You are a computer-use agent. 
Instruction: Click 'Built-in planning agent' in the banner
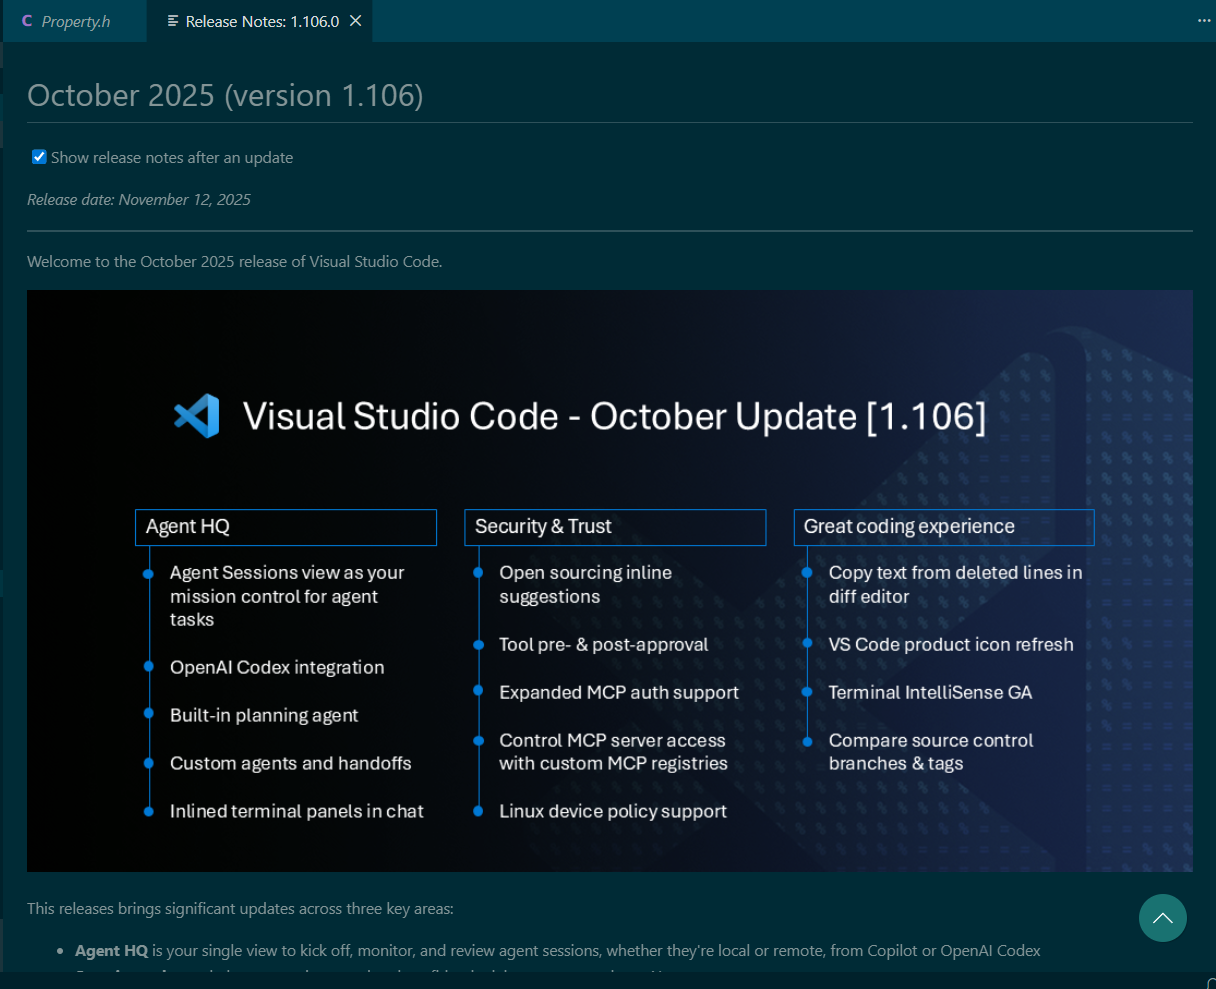(264, 716)
